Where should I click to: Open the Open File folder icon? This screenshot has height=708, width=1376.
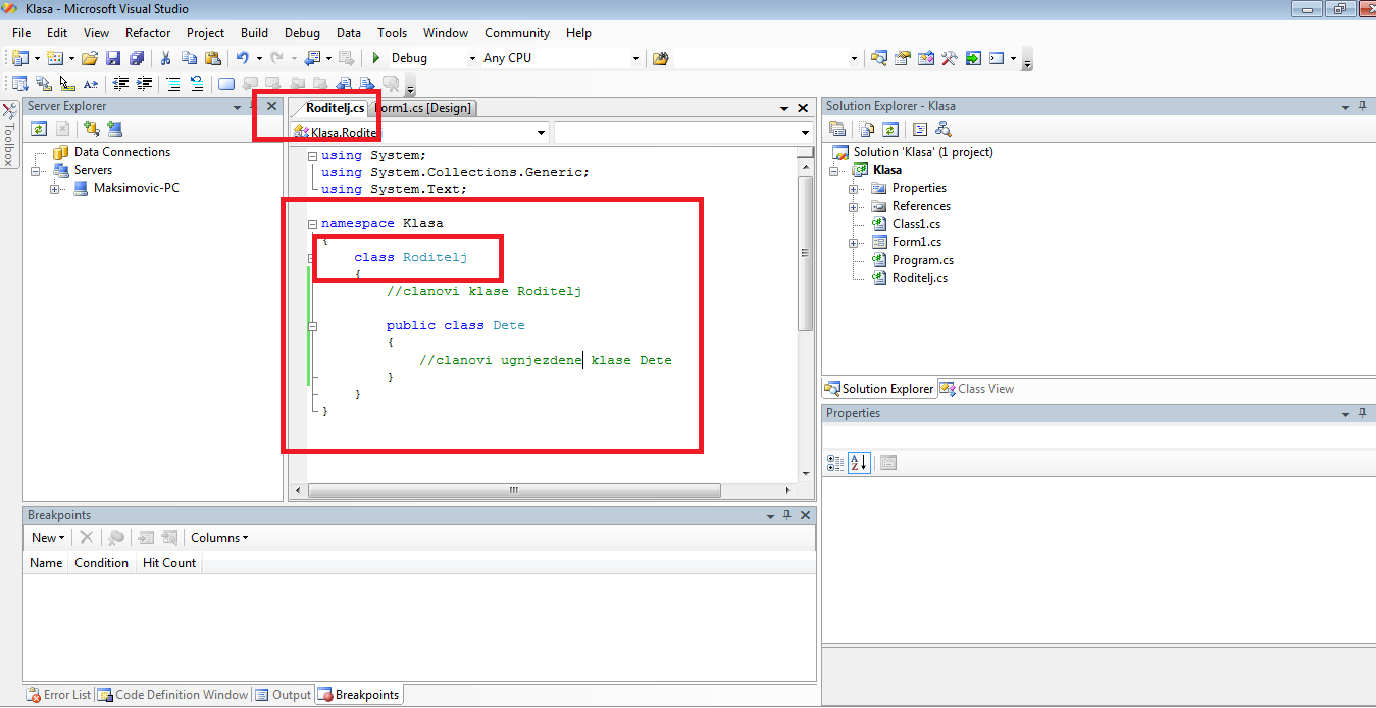pyautogui.click(x=90, y=58)
